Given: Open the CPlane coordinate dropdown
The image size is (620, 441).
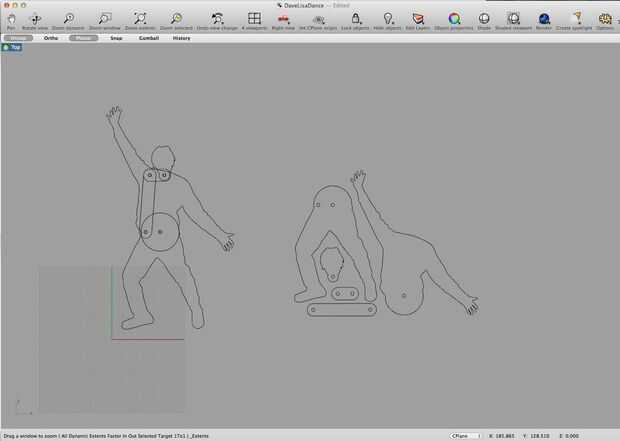Looking at the screenshot, I should coord(465,436).
